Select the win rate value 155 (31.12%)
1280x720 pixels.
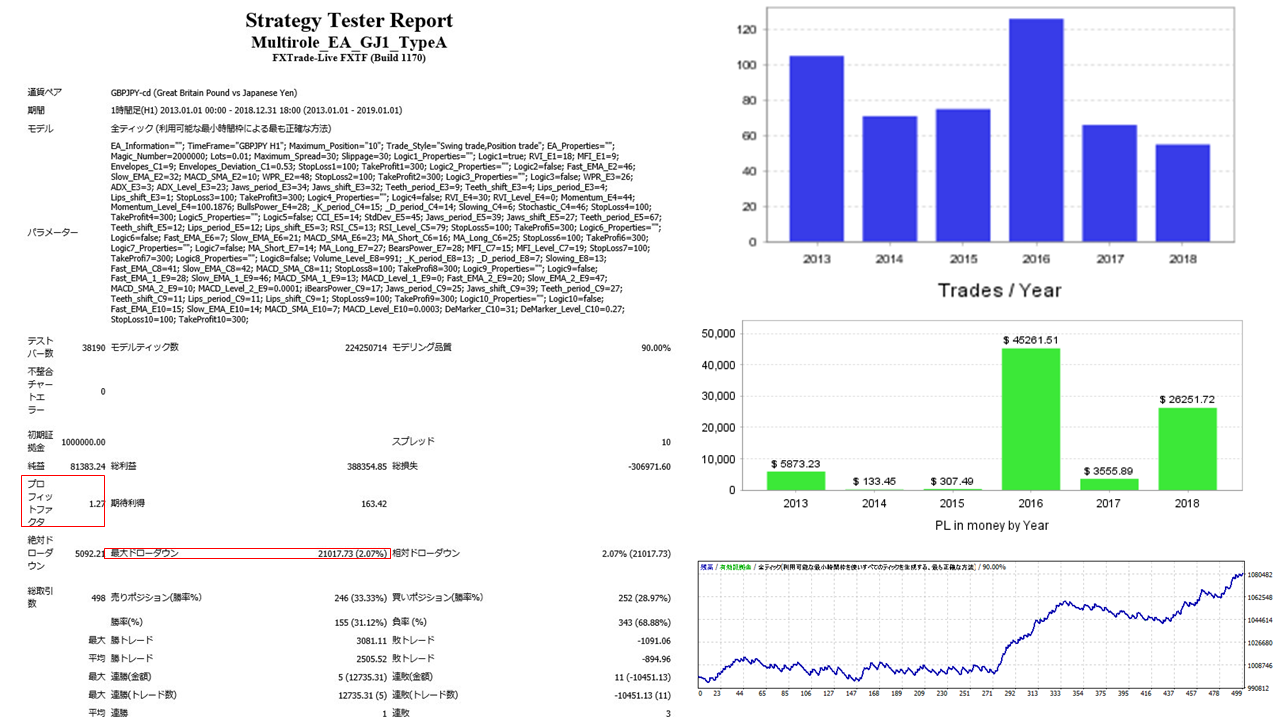[361, 622]
